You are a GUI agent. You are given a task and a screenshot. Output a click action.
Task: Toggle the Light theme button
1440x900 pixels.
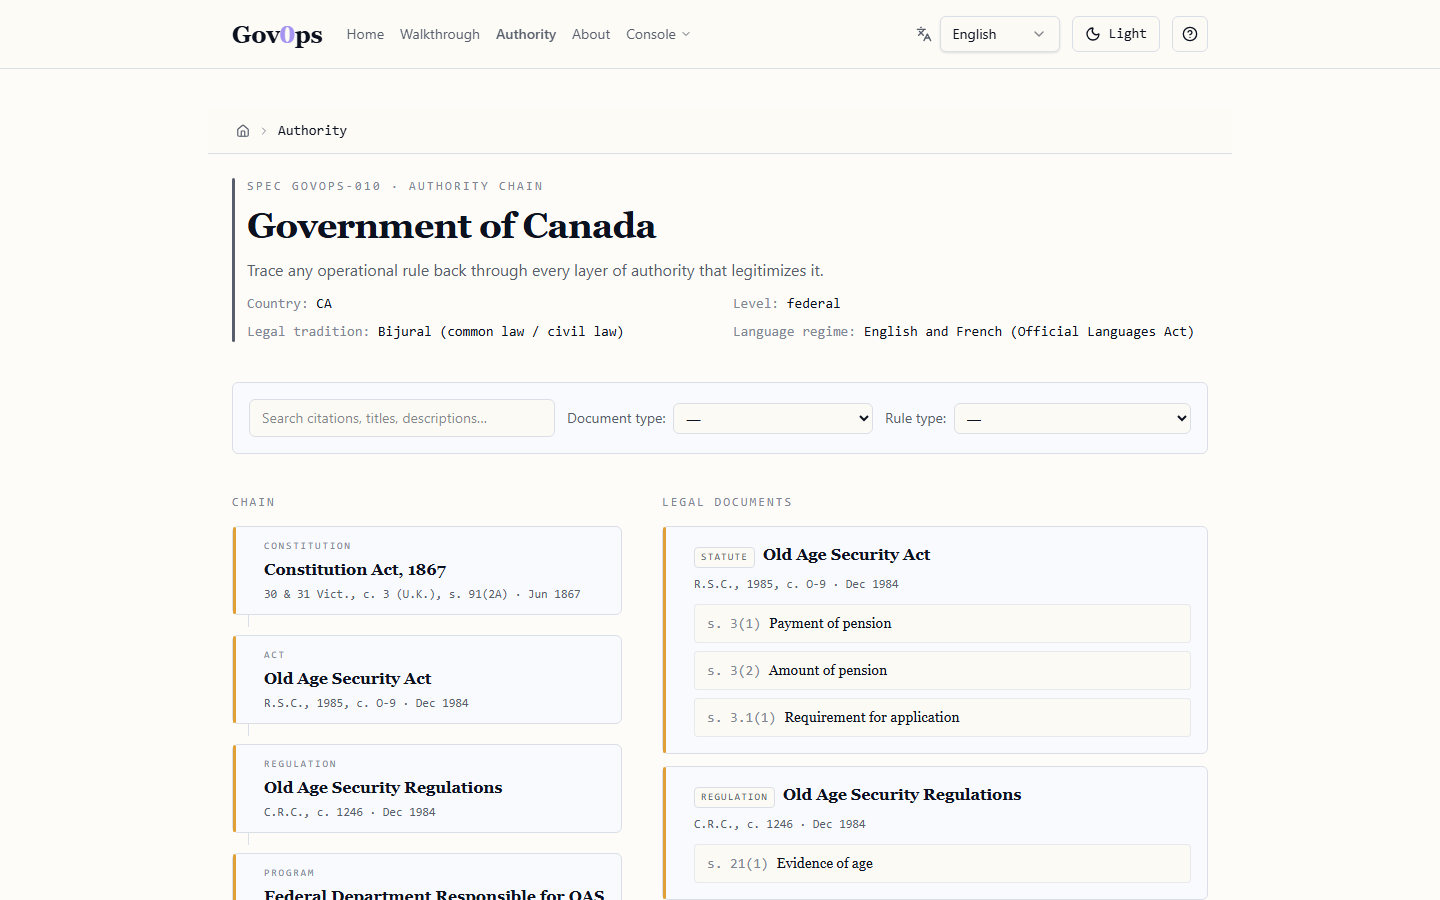pos(1116,34)
